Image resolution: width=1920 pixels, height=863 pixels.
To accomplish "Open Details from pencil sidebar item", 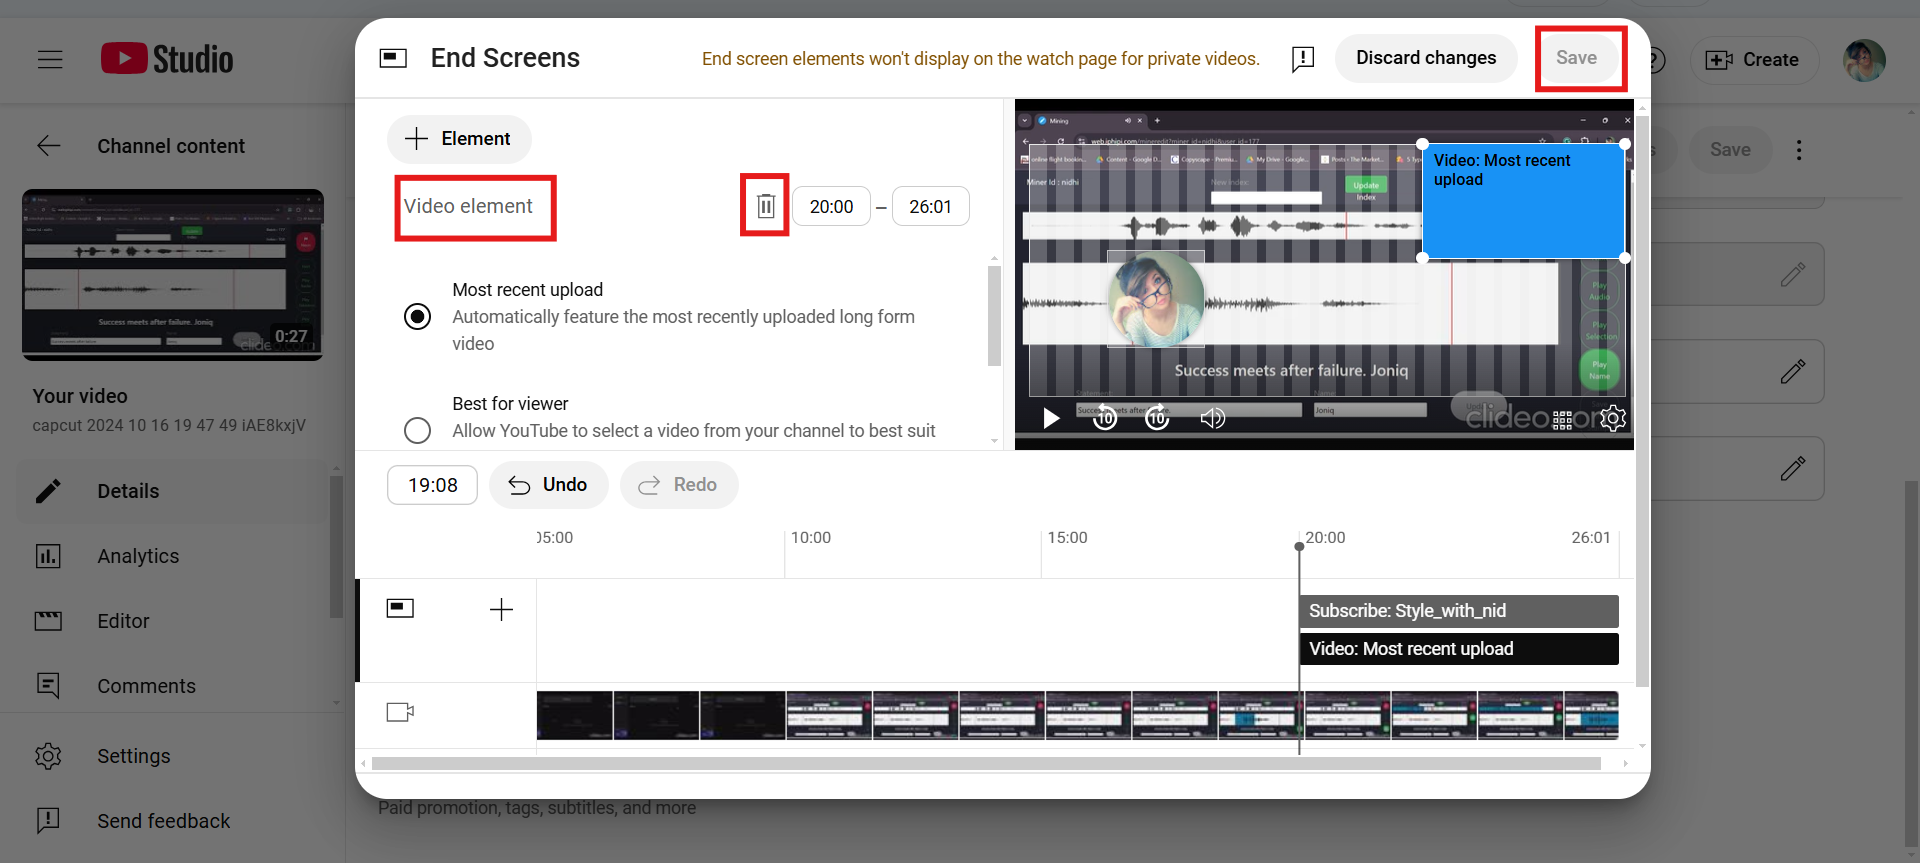I will 172,491.
